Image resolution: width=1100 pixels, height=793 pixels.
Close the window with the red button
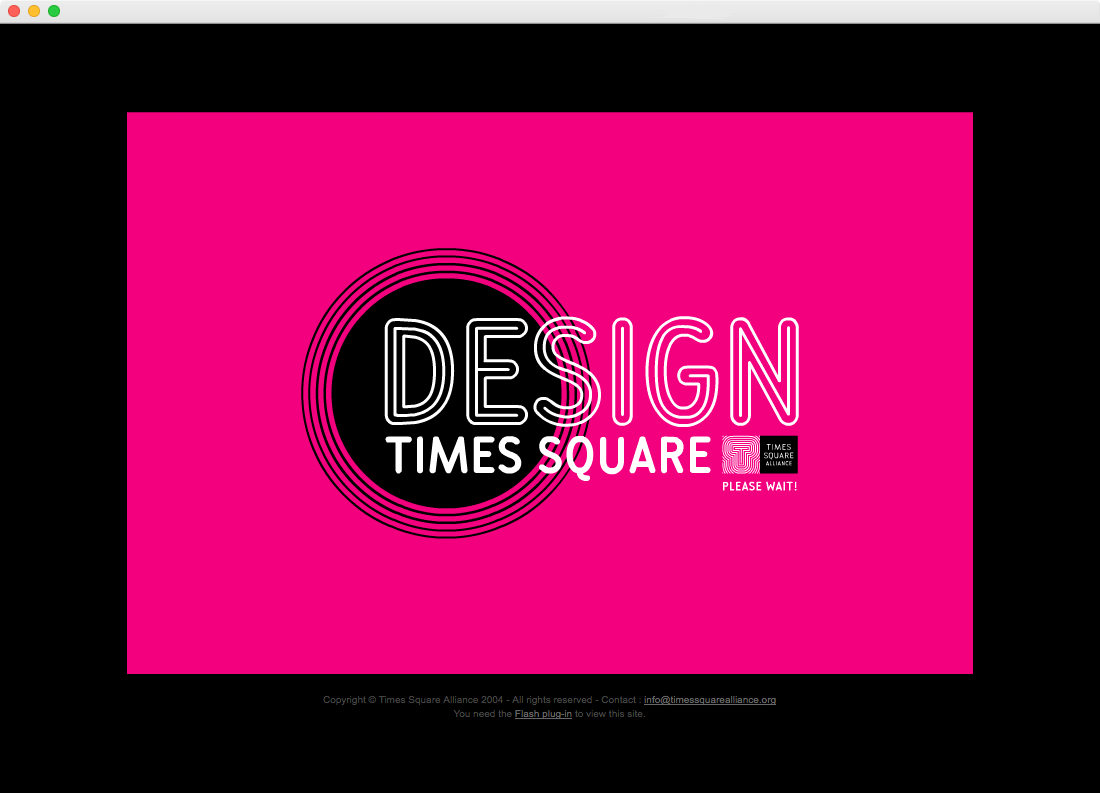coord(14,11)
